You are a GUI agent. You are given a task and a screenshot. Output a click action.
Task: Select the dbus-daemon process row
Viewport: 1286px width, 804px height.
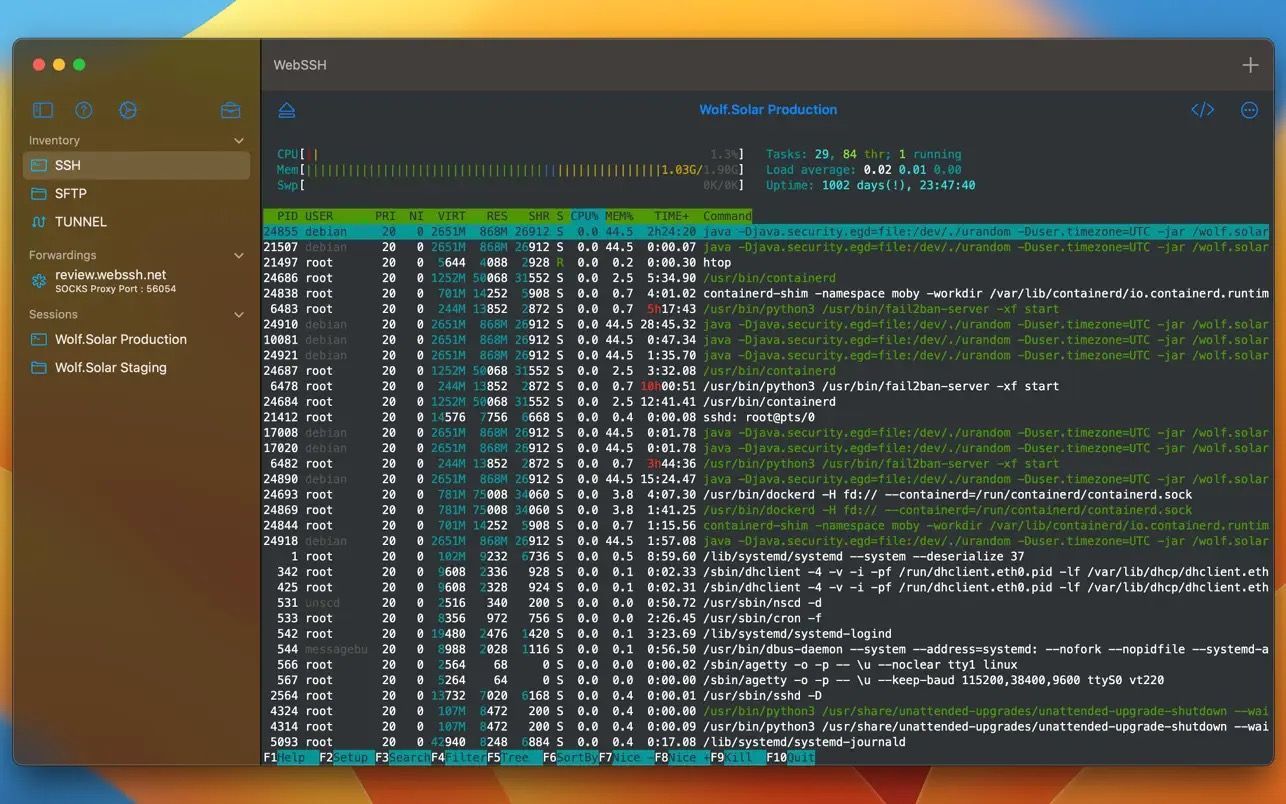coord(766,649)
